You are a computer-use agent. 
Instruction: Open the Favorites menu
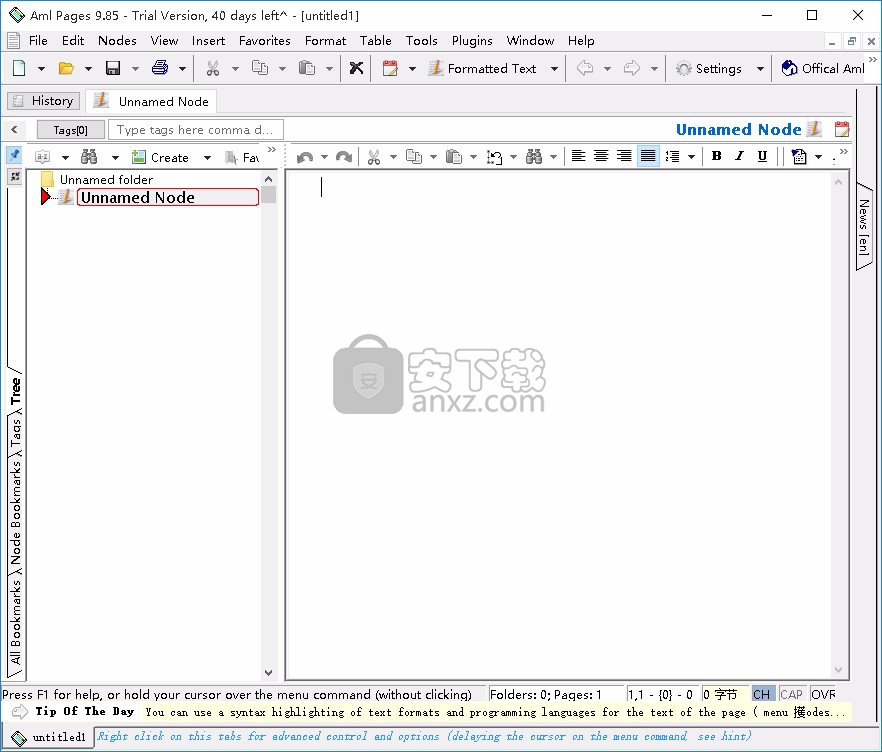point(264,40)
